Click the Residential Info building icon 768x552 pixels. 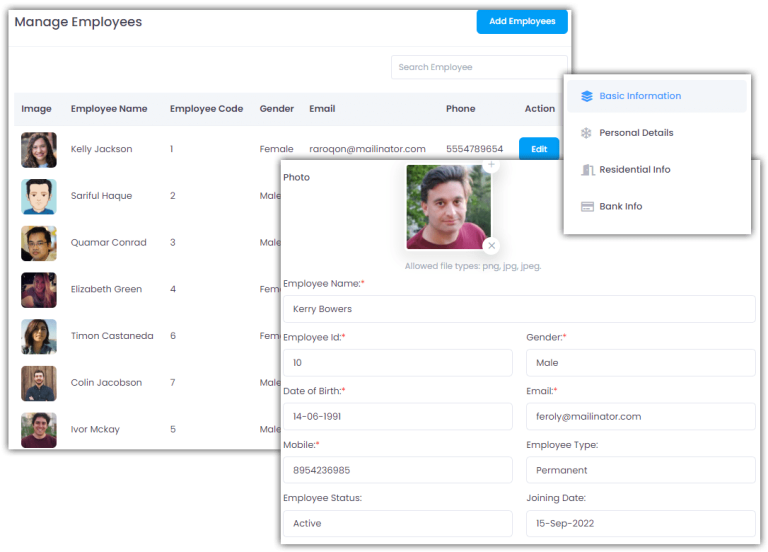coord(587,170)
